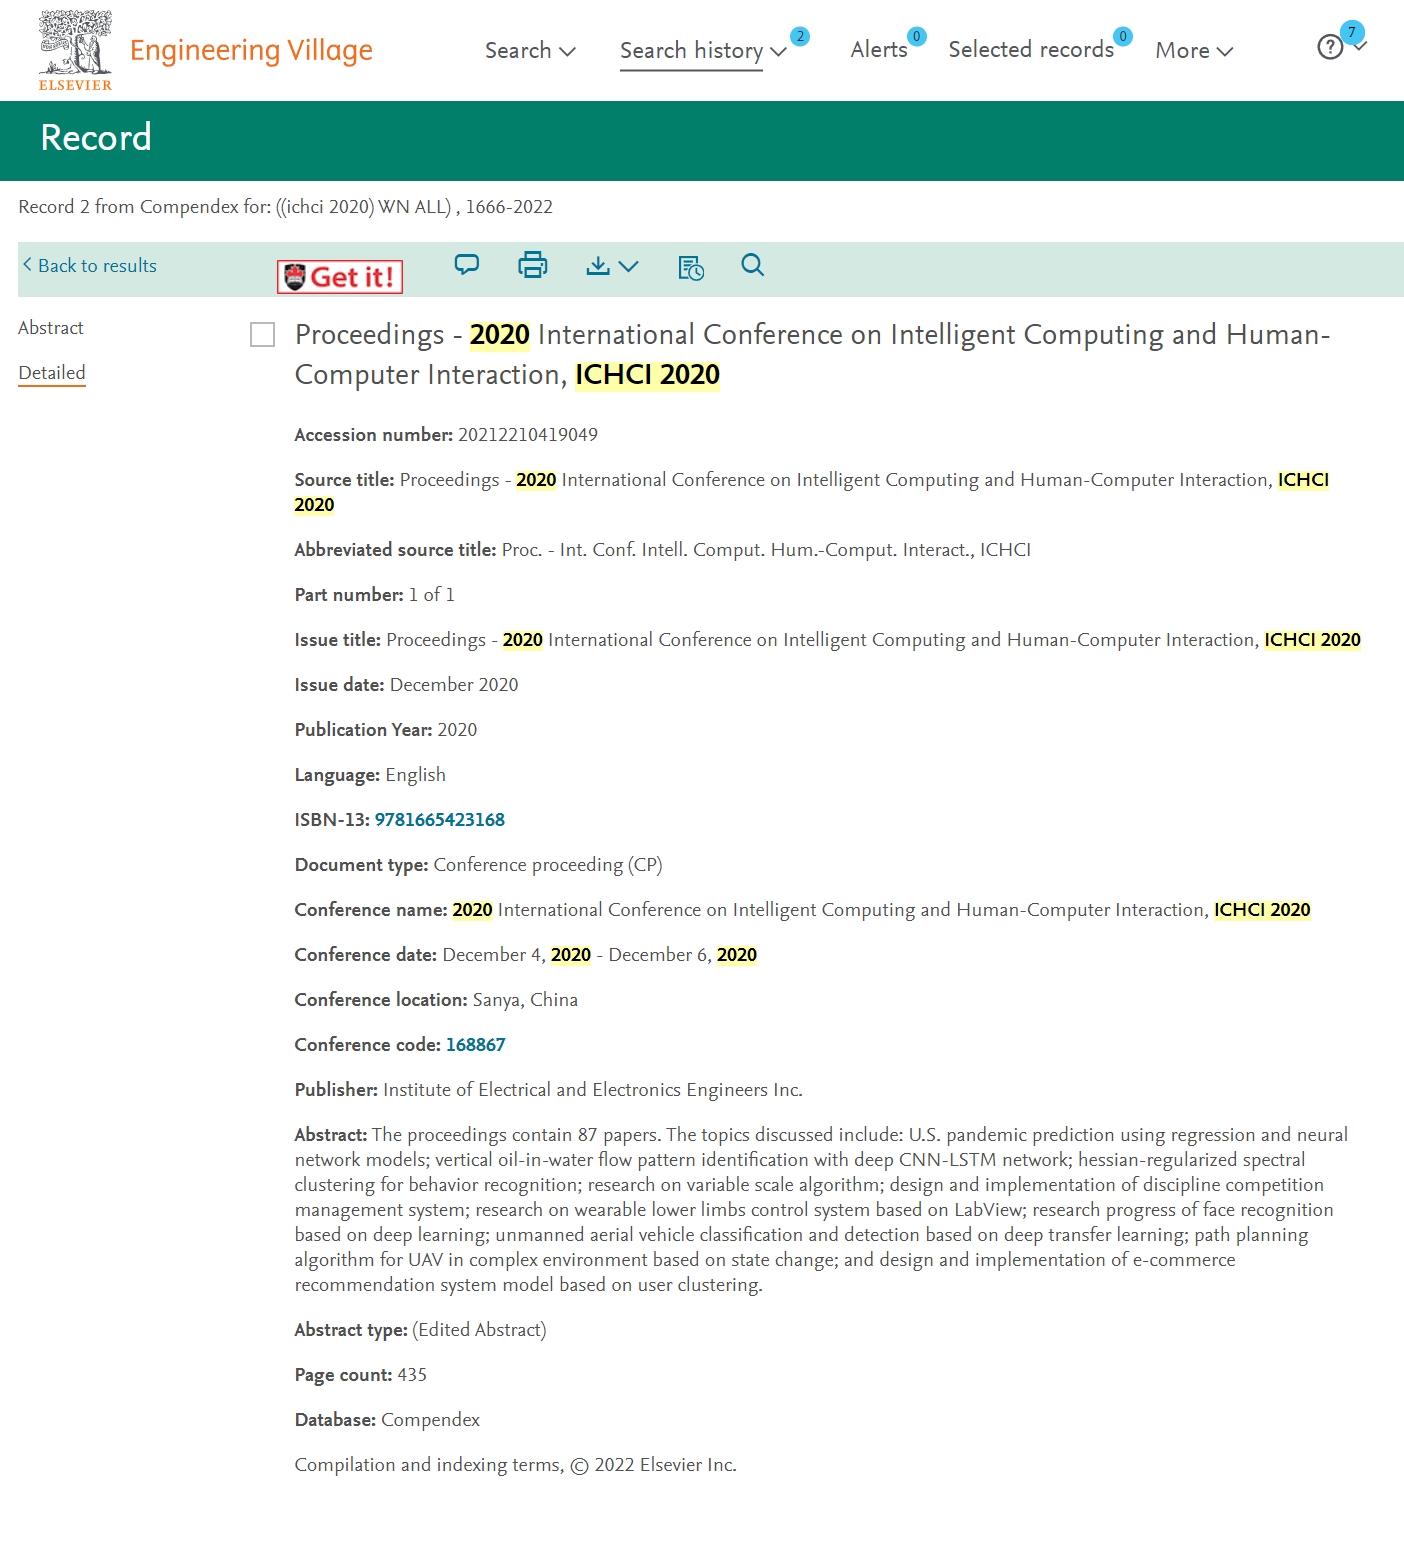Open the comment/feedback speech bubble icon
The width and height of the screenshot is (1404, 1546).
click(467, 265)
